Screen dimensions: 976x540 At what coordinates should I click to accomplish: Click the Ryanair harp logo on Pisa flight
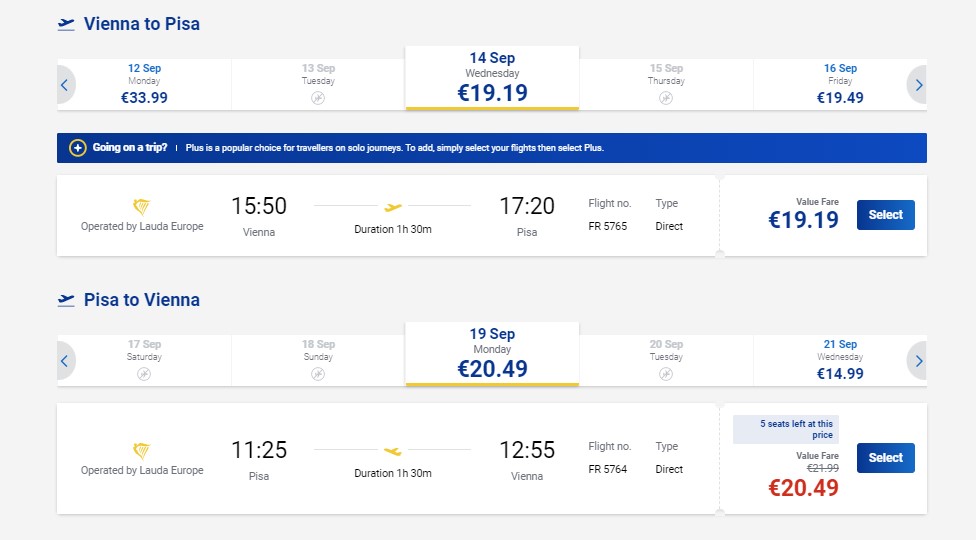(x=142, y=451)
